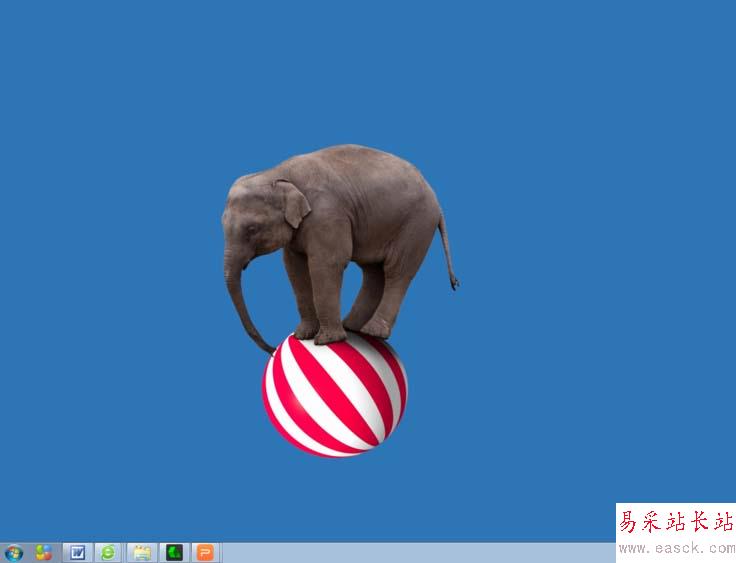This screenshot has width=736, height=563.
Task: Click the colorful four-ball taskbar icon
Action: click(x=44, y=553)
